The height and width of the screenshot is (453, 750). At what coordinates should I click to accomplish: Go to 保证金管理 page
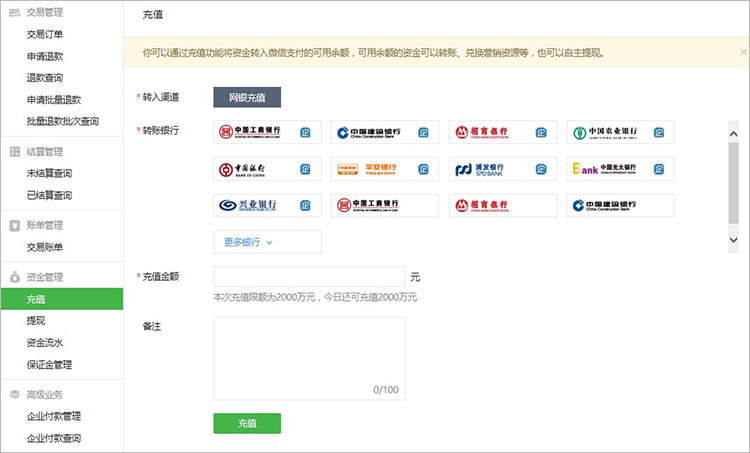49,365
